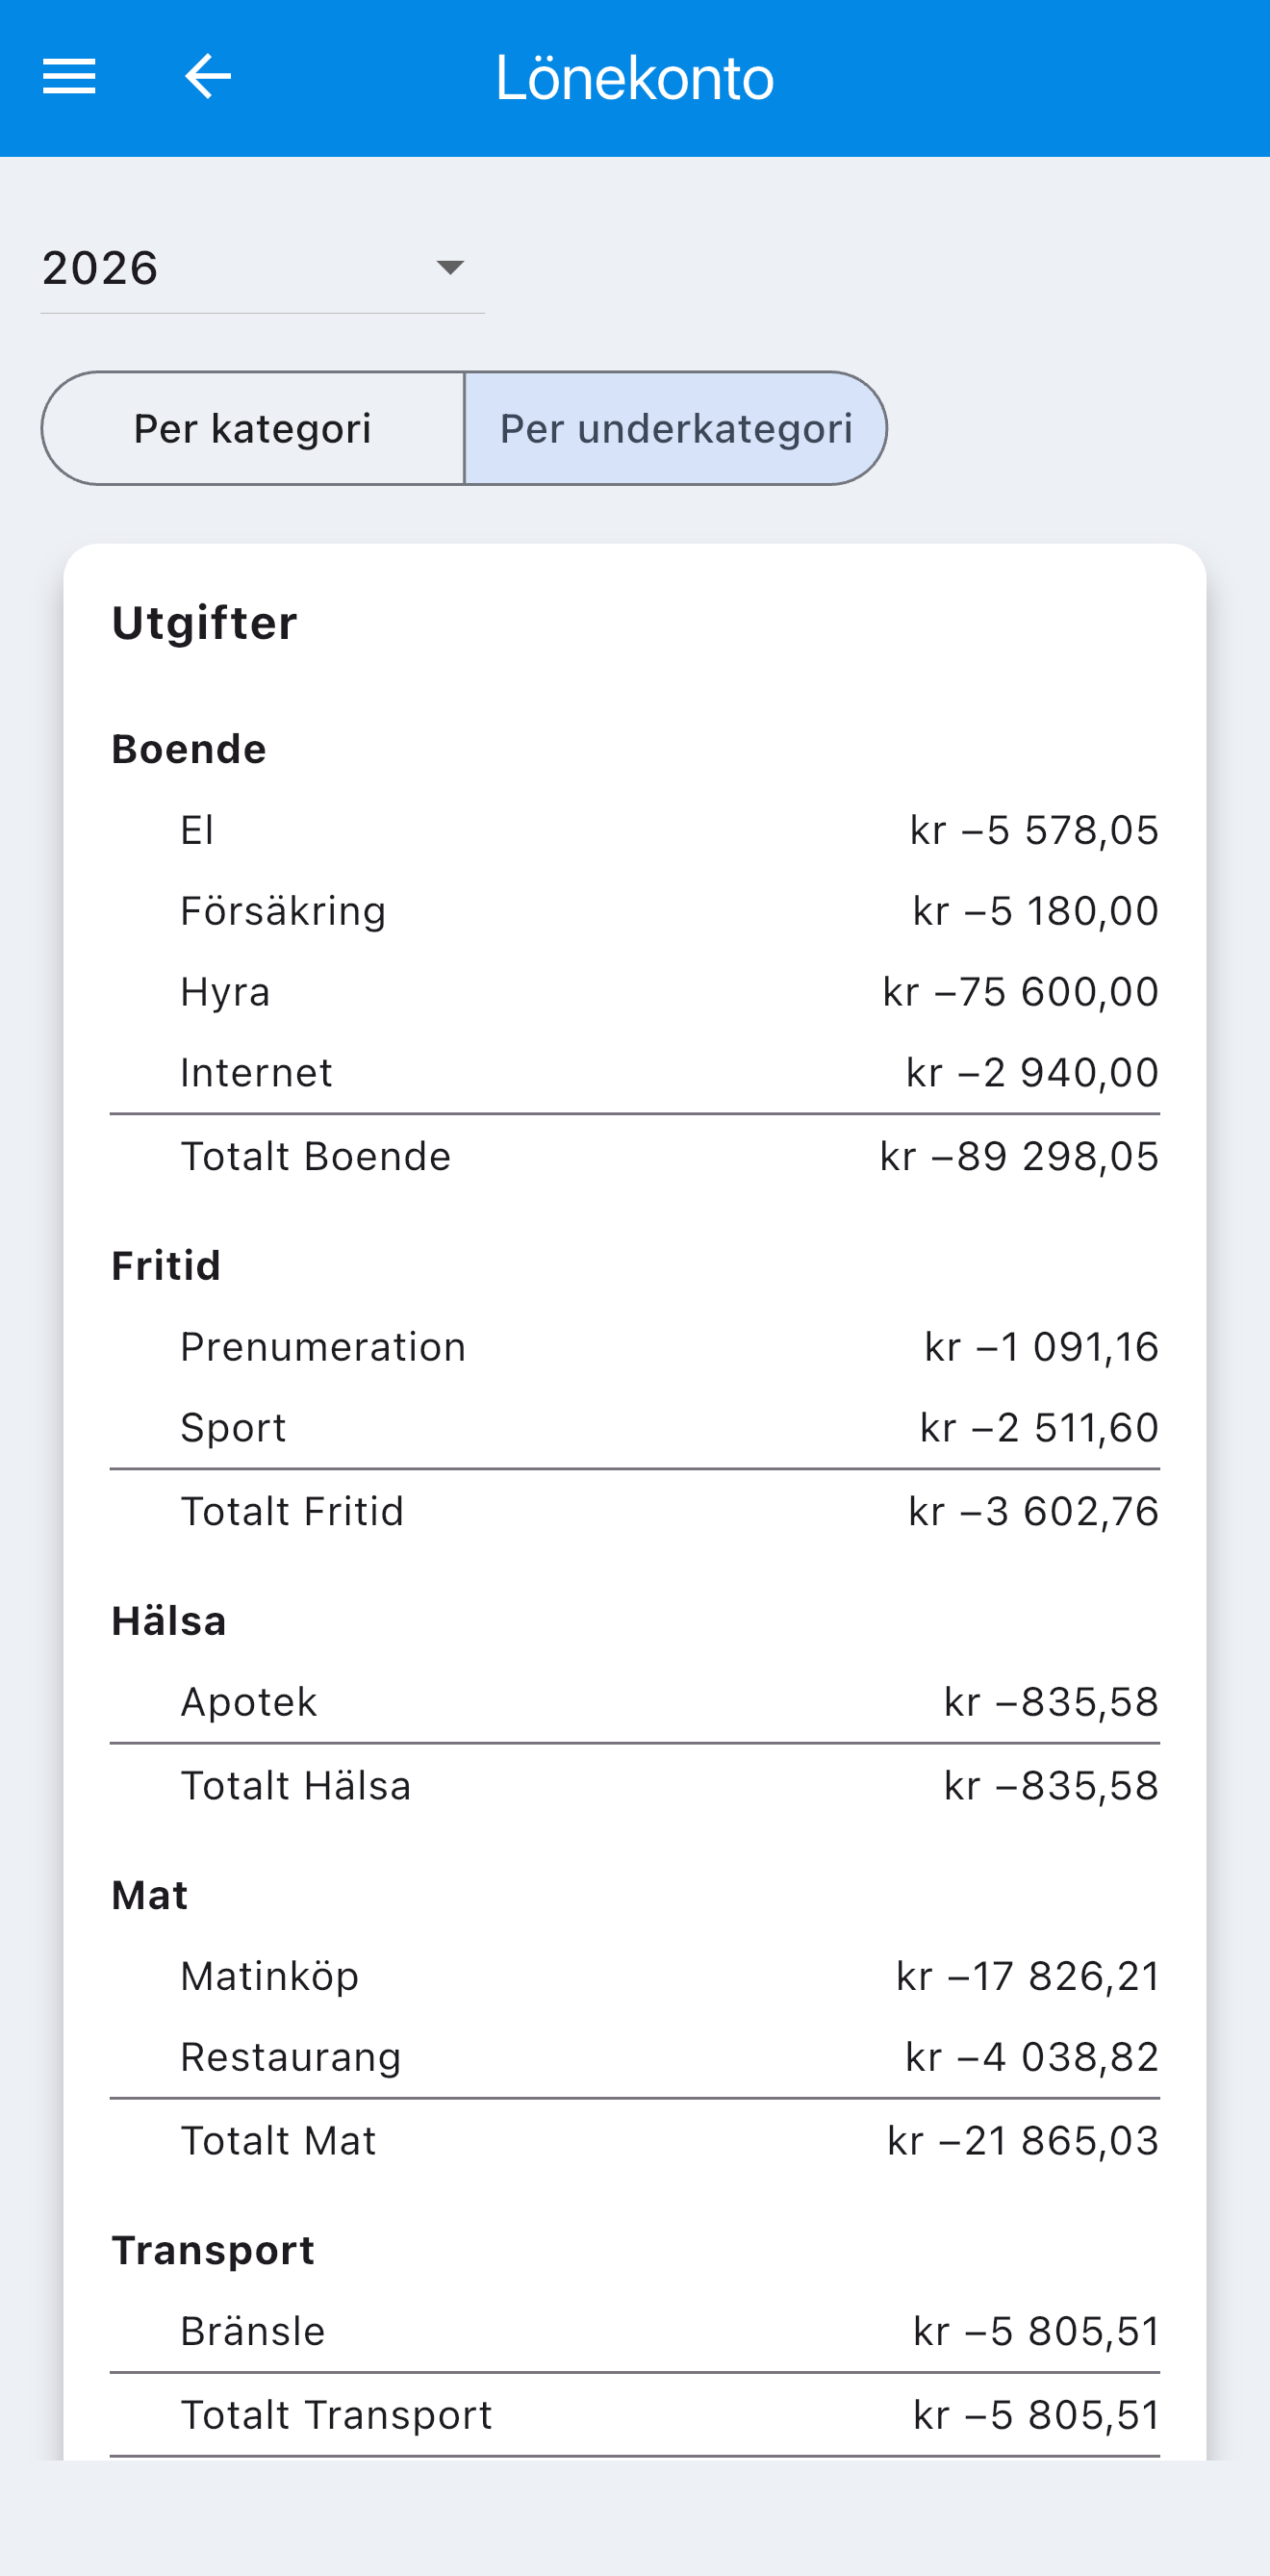
Task: Switch to Per kategori view
Action: click(253, 429)
